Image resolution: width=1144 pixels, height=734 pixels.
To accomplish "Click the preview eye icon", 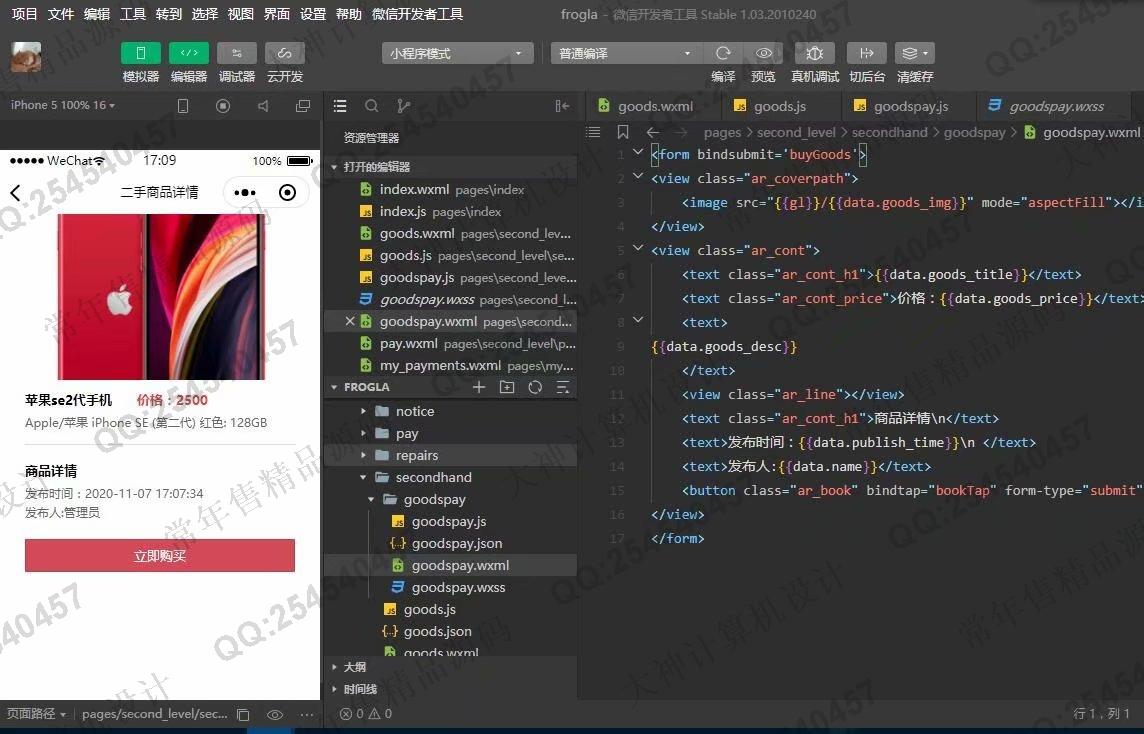I will point(764,53).
